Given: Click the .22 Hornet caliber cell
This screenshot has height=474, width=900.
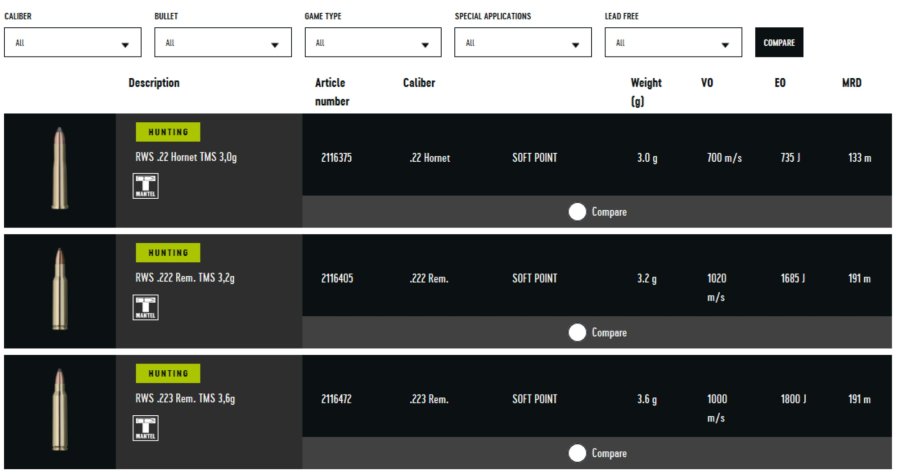Looking at the screenshot, I should pos(430,158).
